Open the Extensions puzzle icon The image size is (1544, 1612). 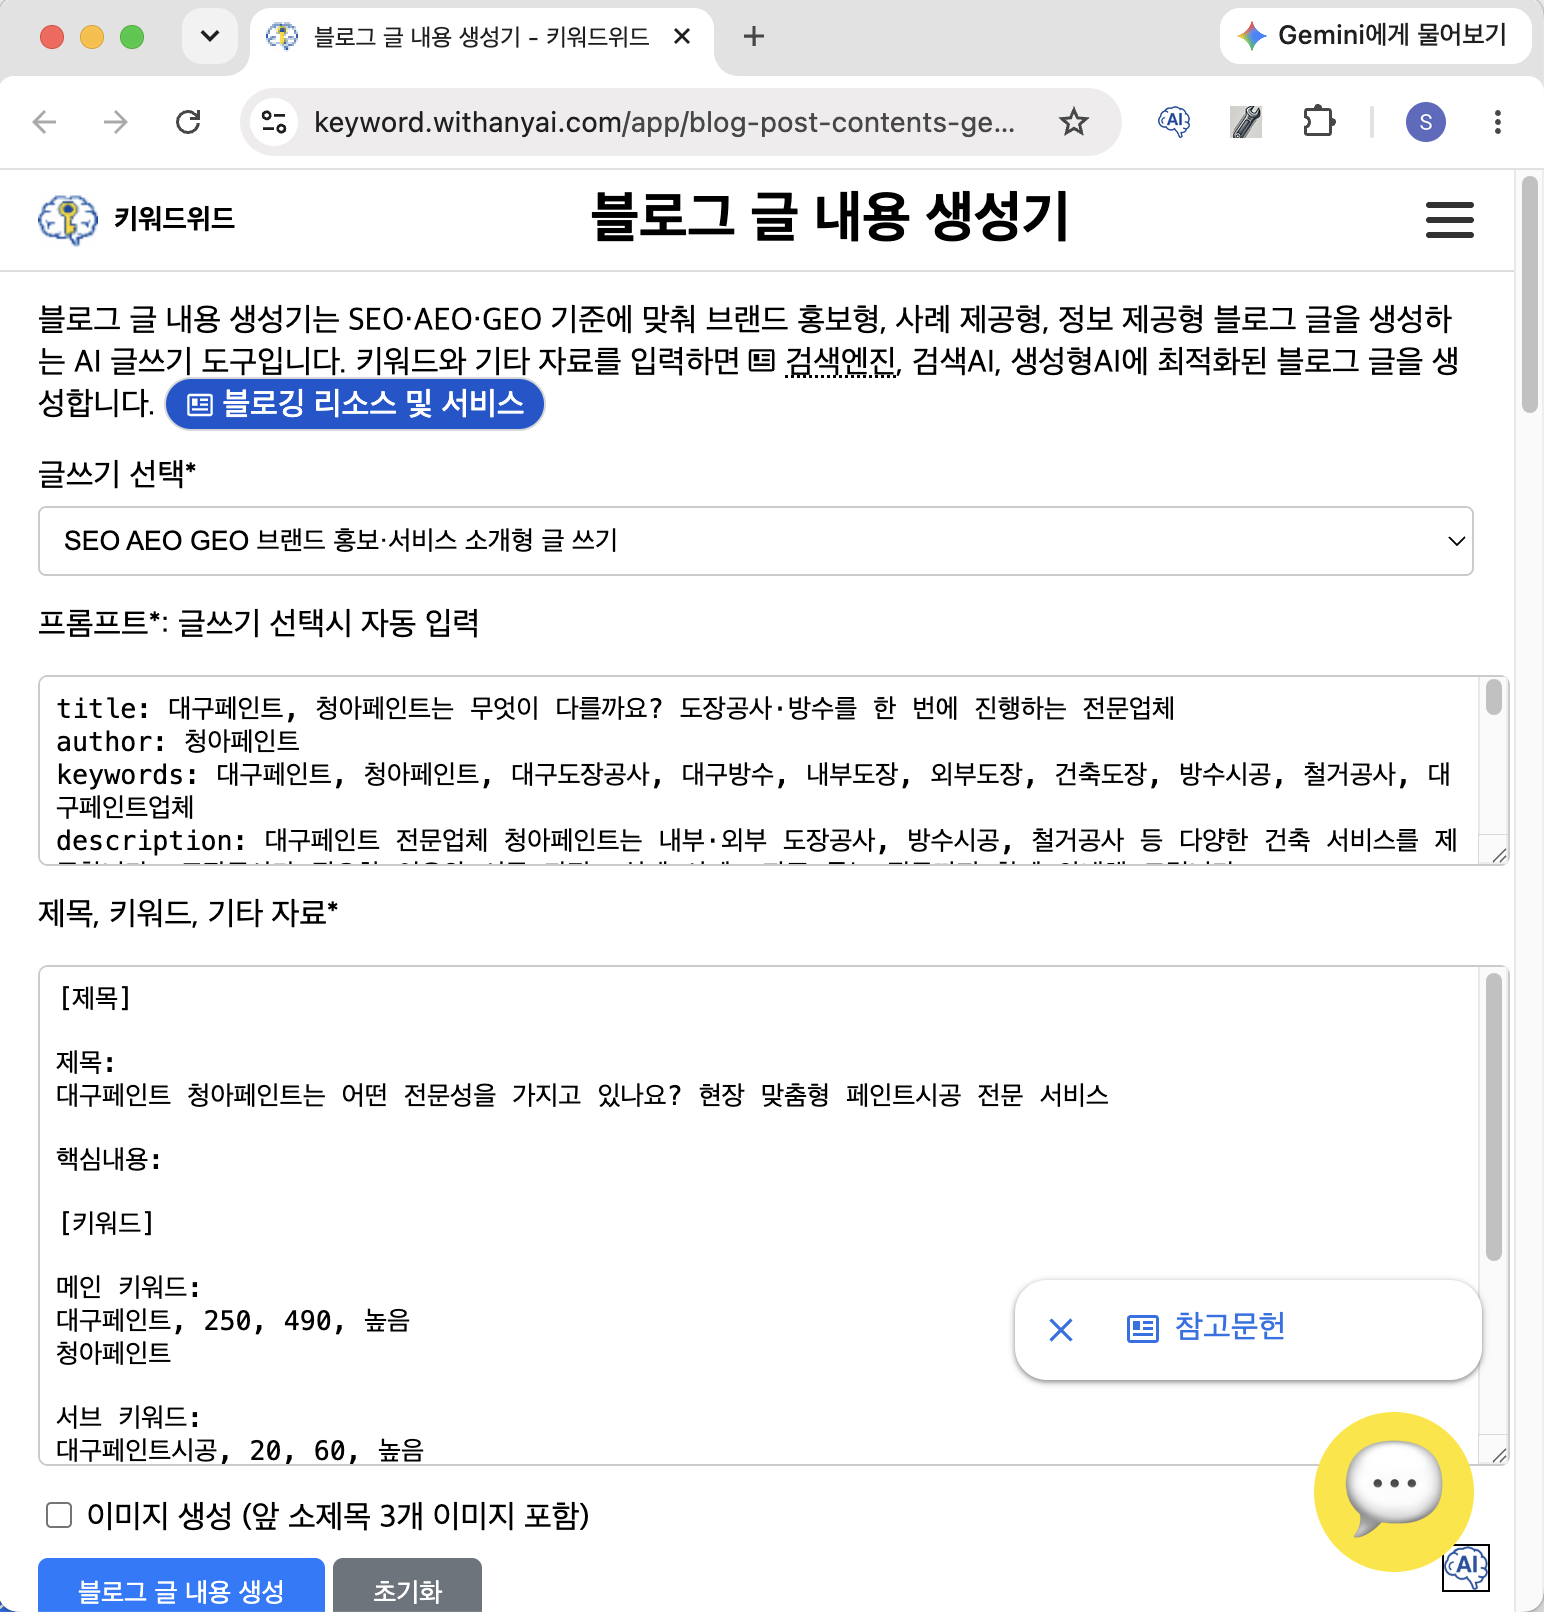[x=1319, y=122]
